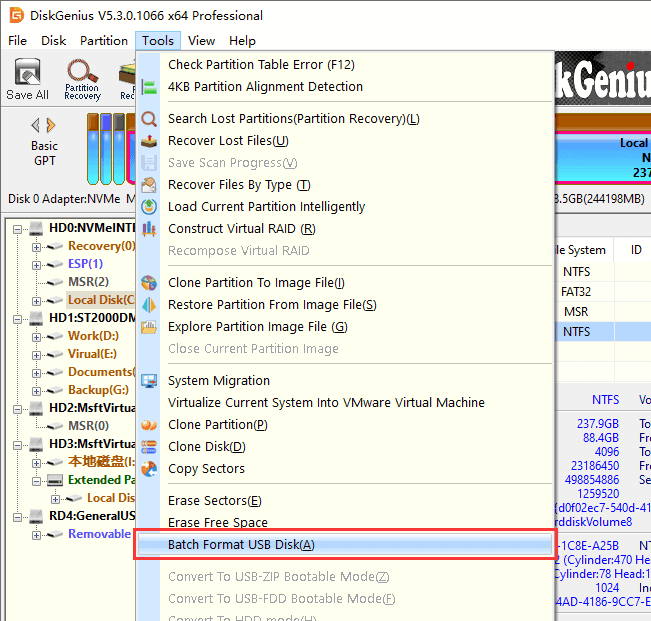
Task: Collapse the HD0:NVMe disk tree node
Action: point(19,228)
